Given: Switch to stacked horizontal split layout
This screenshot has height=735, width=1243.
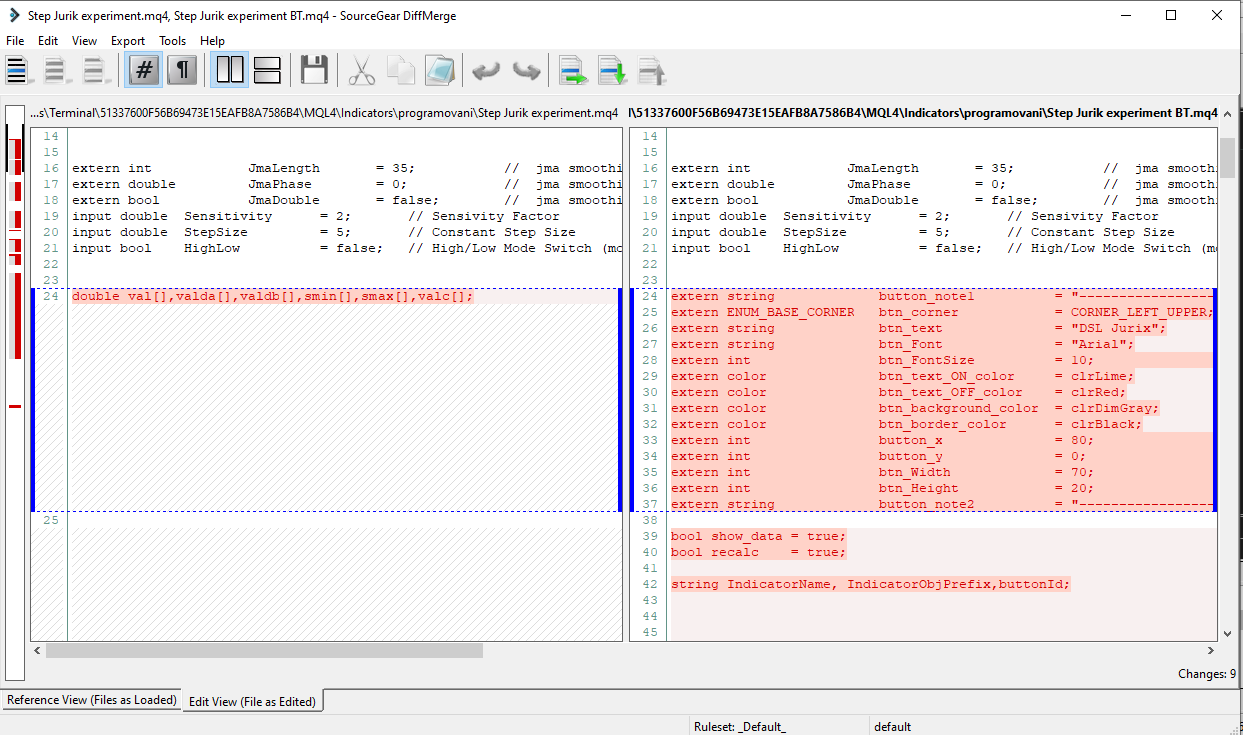Looking at the screenshot, I should (x=267, y=70).
